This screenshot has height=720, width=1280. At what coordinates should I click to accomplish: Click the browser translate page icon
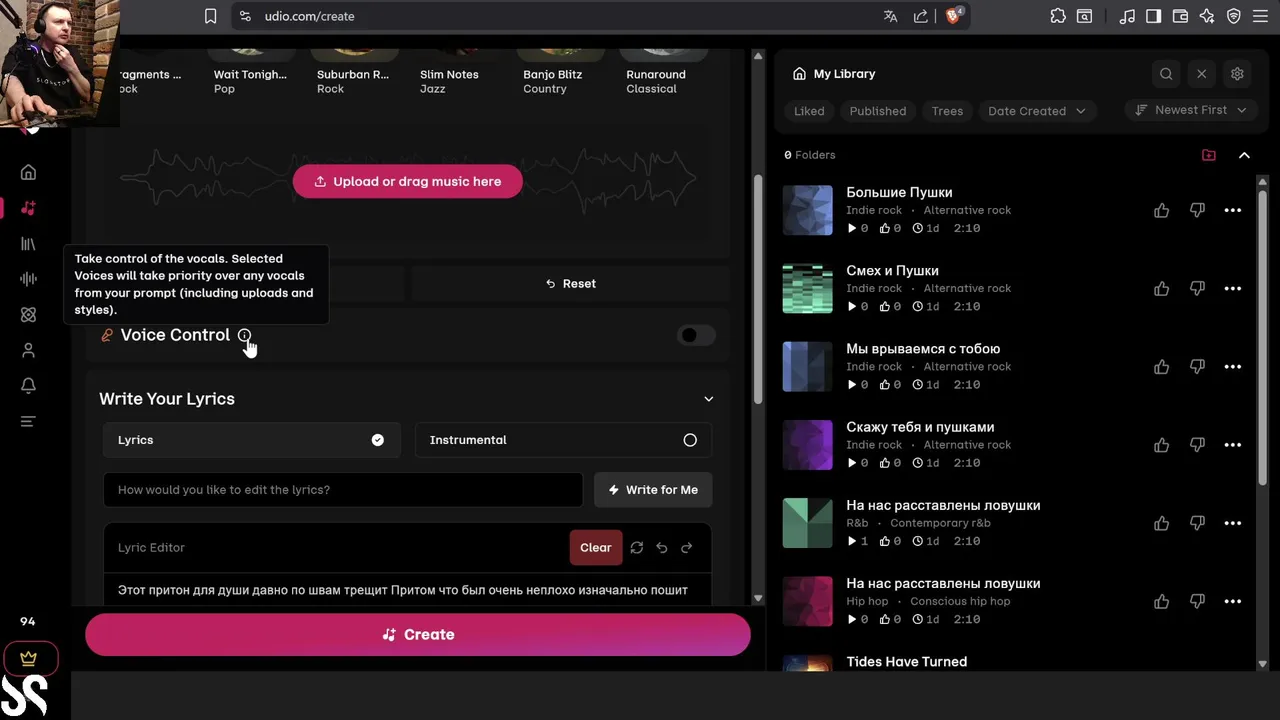point(890,16)
